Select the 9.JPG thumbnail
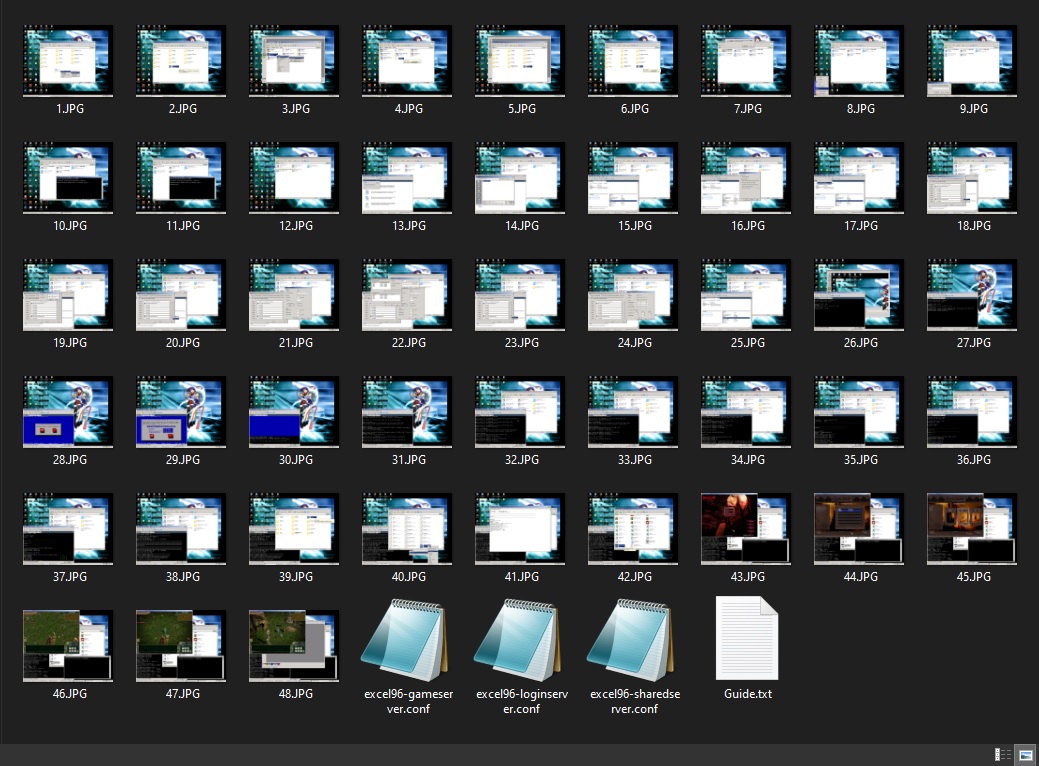 973,61
